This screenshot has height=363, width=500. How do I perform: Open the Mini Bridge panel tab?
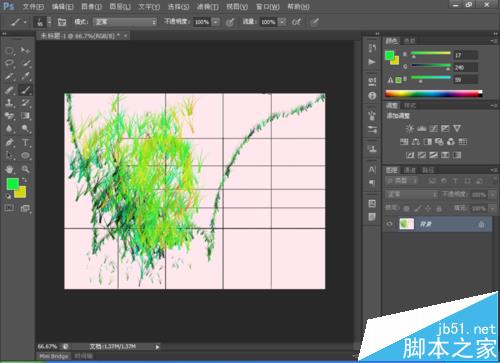tap(54, 356)
